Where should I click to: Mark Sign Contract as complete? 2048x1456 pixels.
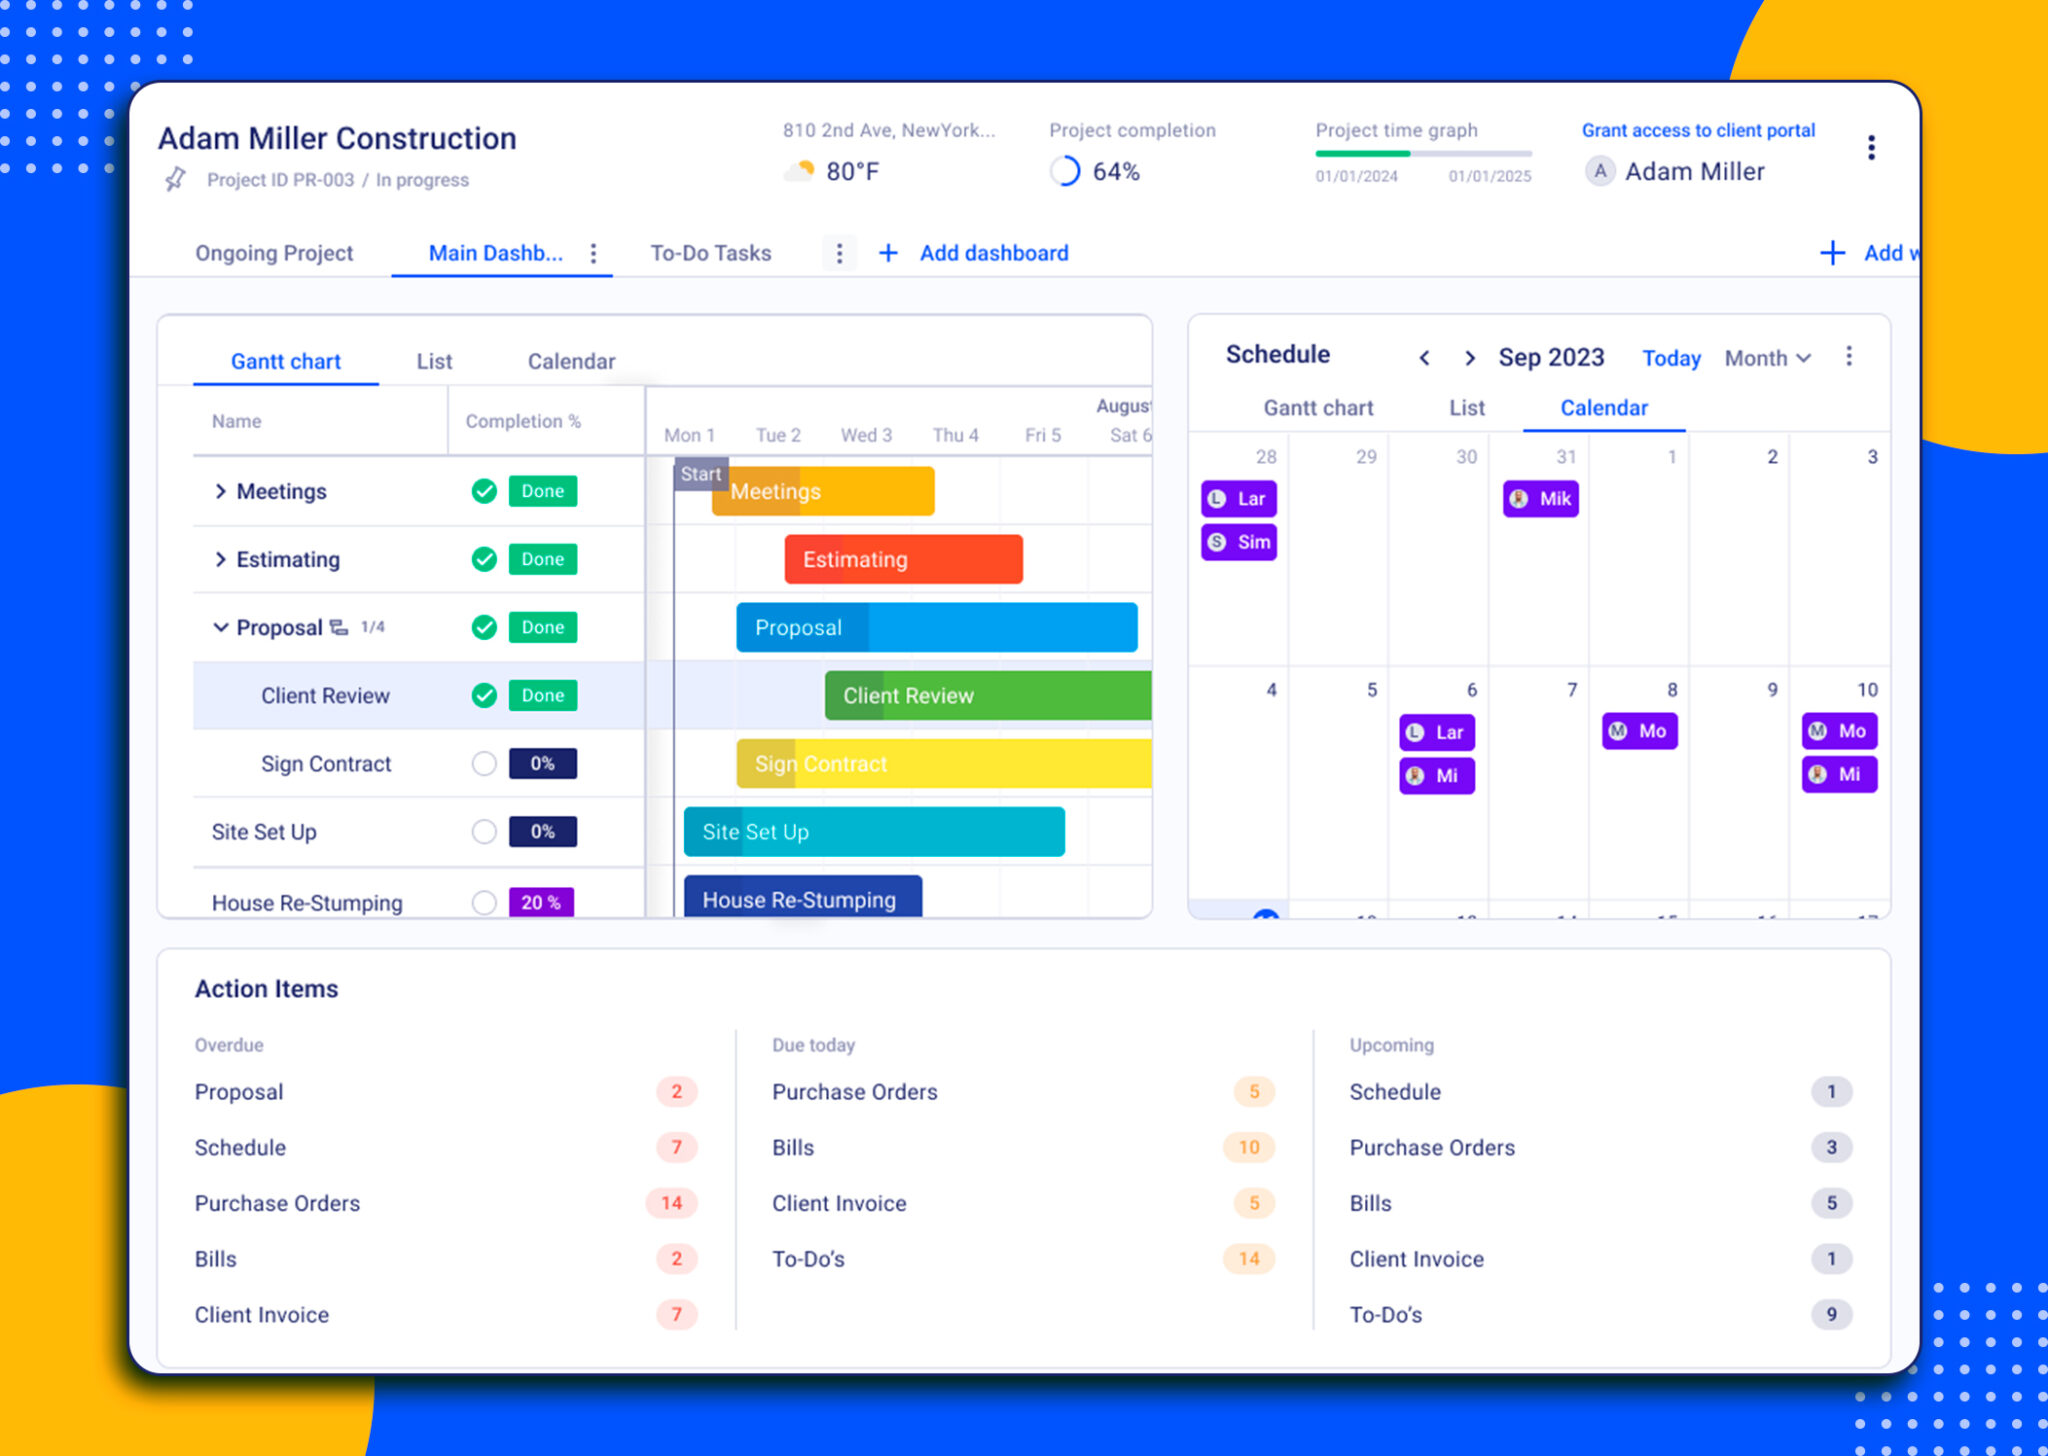pyautogui.click(x=484, y=764)
